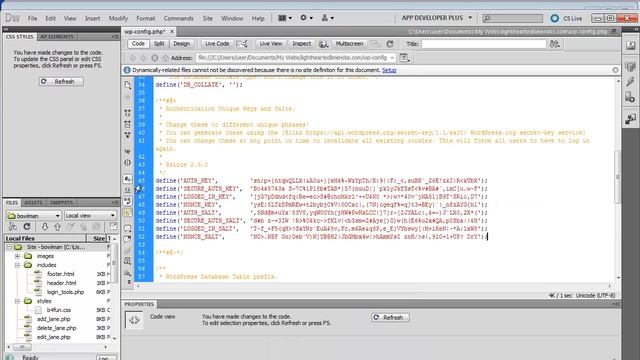Close the wp-config.php document tab
Image resolution: width=640 pixels, height=360 pixels.
pyautogui.click(x=172, y=31)
